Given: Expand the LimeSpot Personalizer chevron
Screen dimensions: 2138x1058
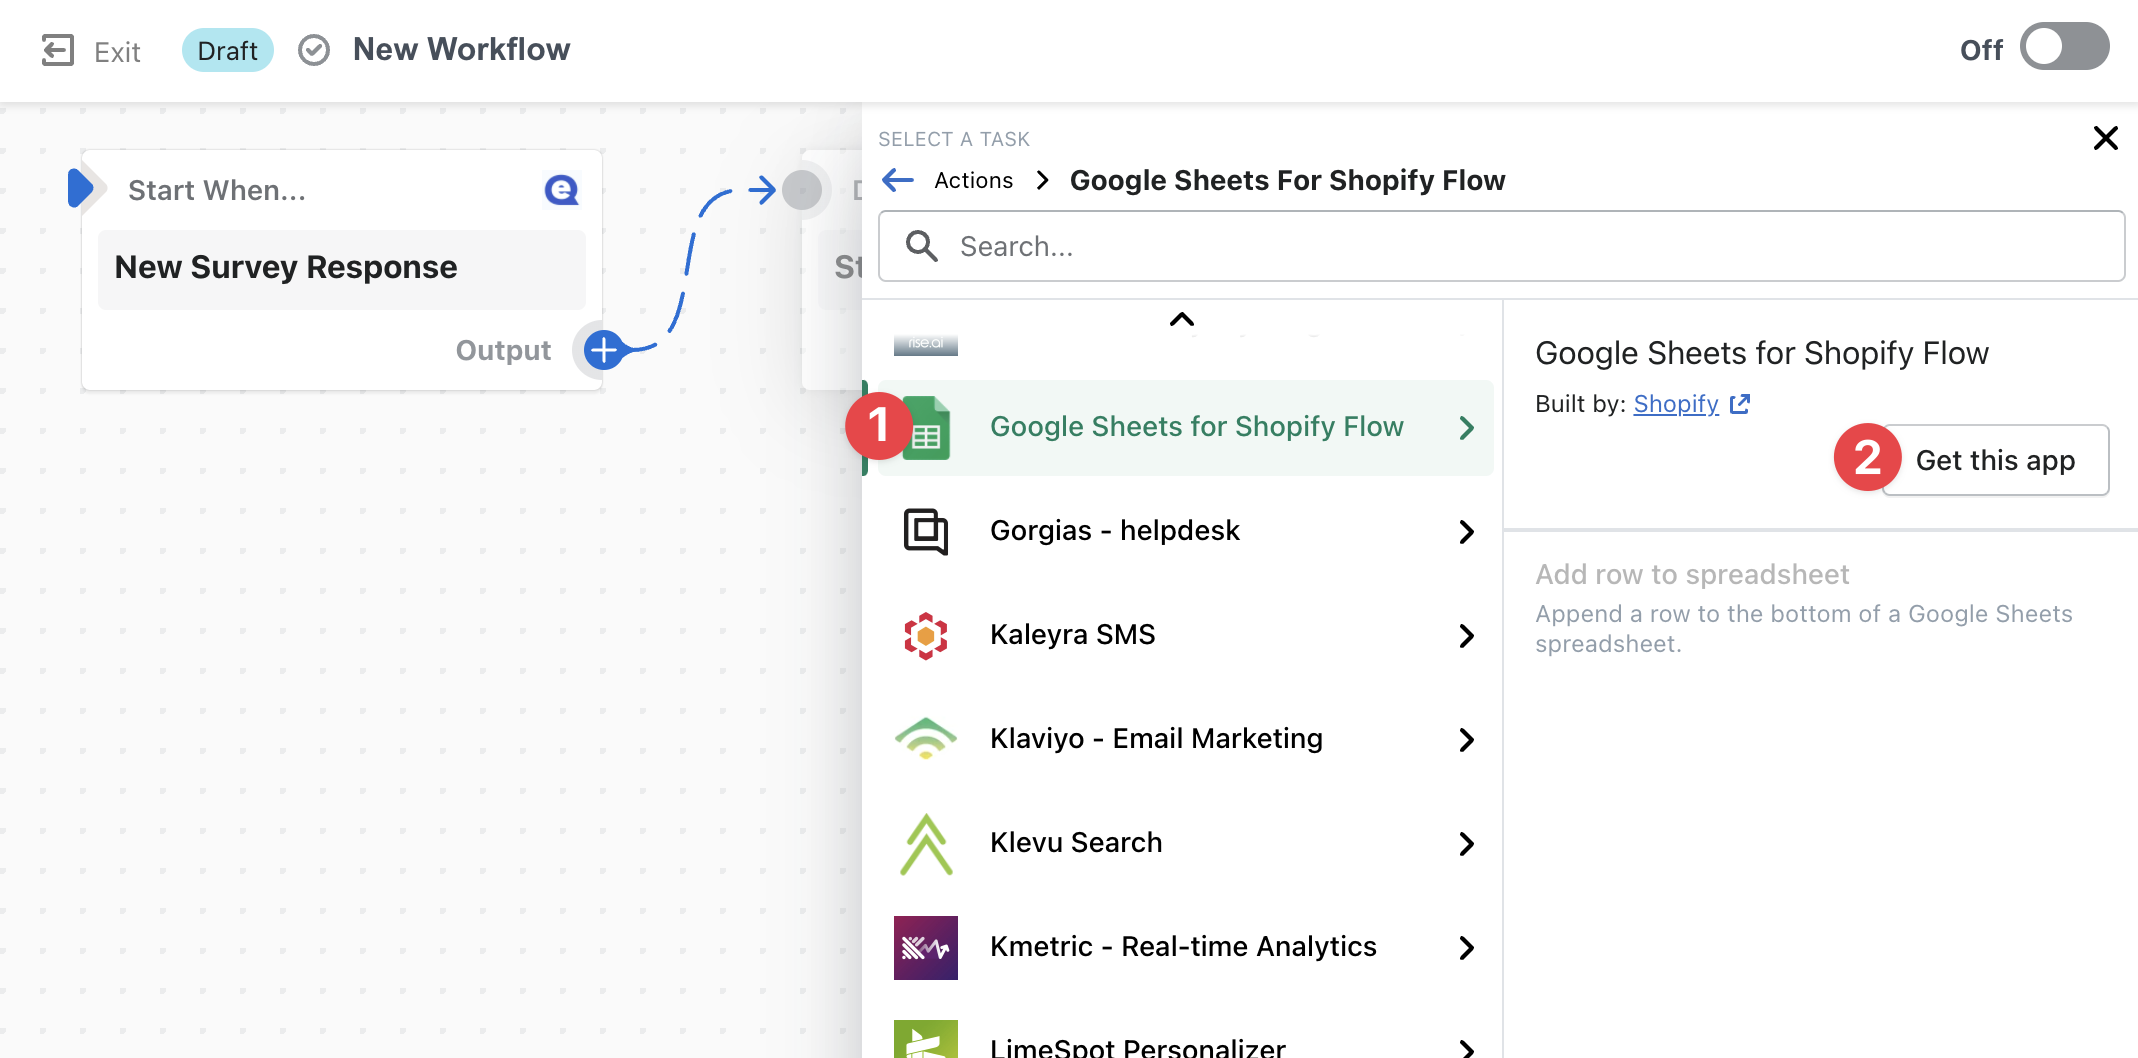Looking at the screenshot, I should tap(1466, 1047).
